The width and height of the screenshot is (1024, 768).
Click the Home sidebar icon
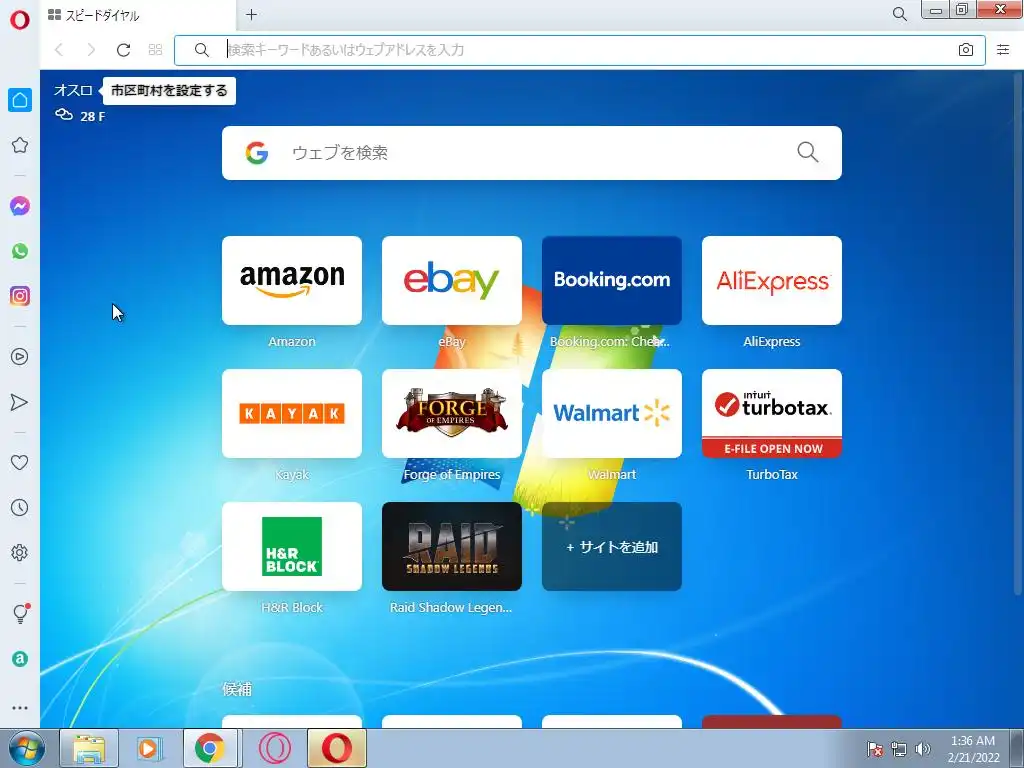point(20,100)
